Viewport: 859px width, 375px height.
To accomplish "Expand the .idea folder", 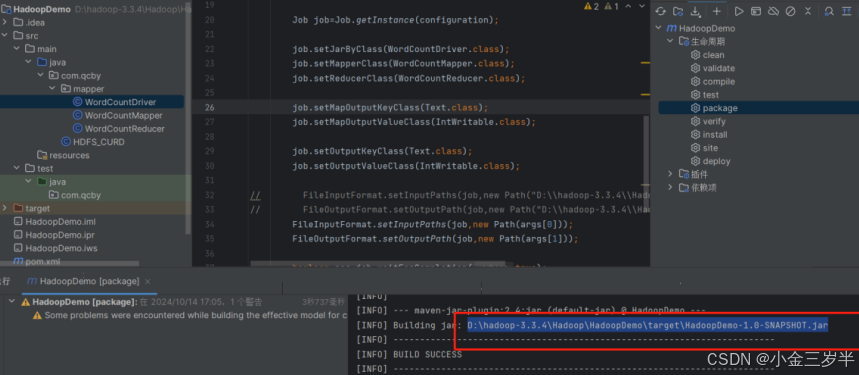I will coord(5,22).
